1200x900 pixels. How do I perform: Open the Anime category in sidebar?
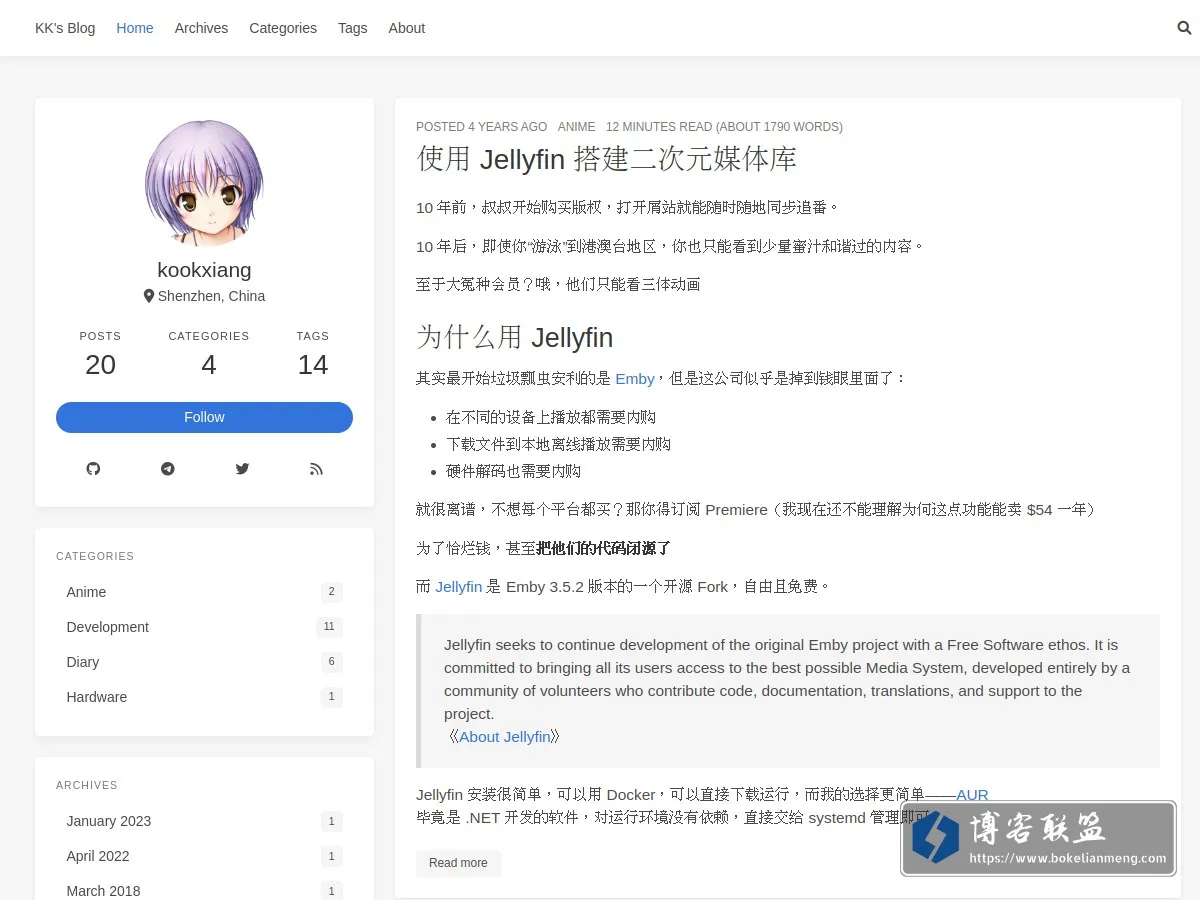(x=204, y=592)
